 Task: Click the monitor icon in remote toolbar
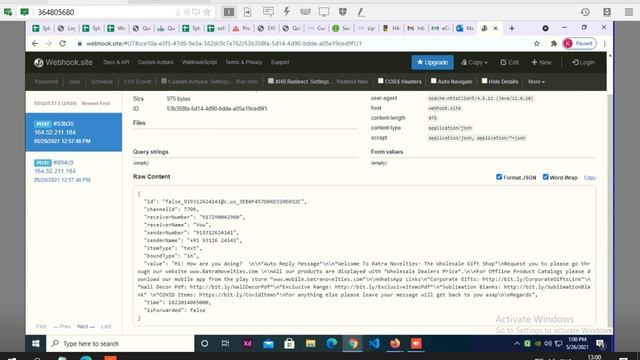coord(324,12)
